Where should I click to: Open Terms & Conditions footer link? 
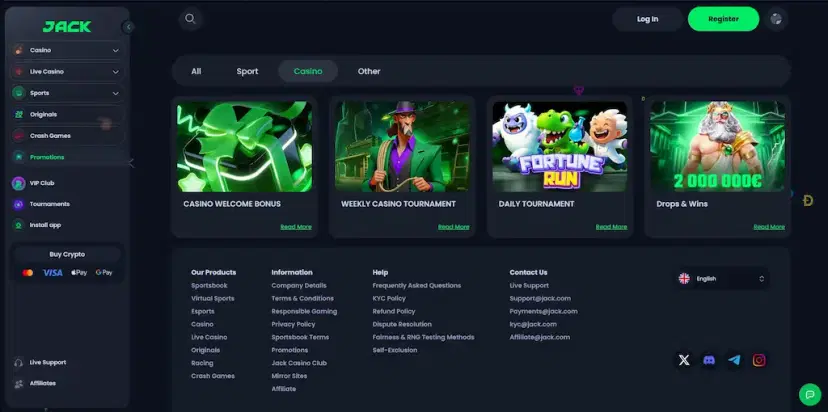click(303, 298)
